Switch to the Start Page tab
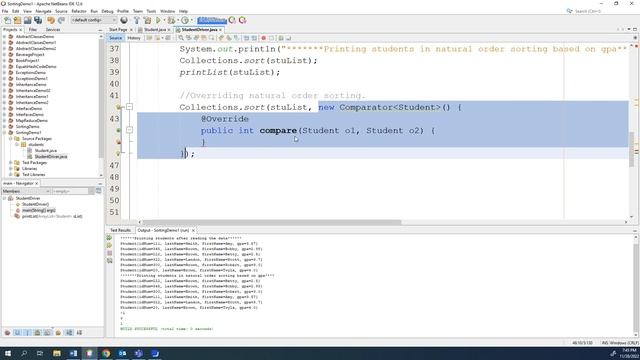Screen dimensions: 640x360 pyautogui.click(x=118, y=30)
